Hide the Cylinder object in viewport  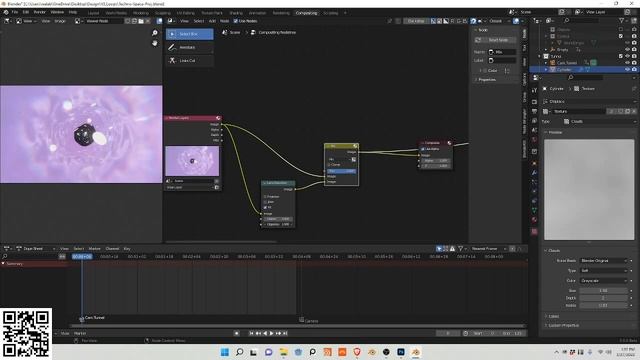pos(627,69)
